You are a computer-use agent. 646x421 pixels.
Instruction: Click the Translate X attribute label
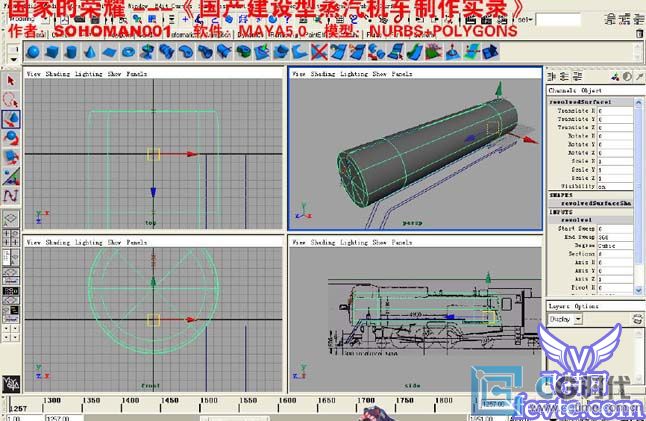[576, 111]
